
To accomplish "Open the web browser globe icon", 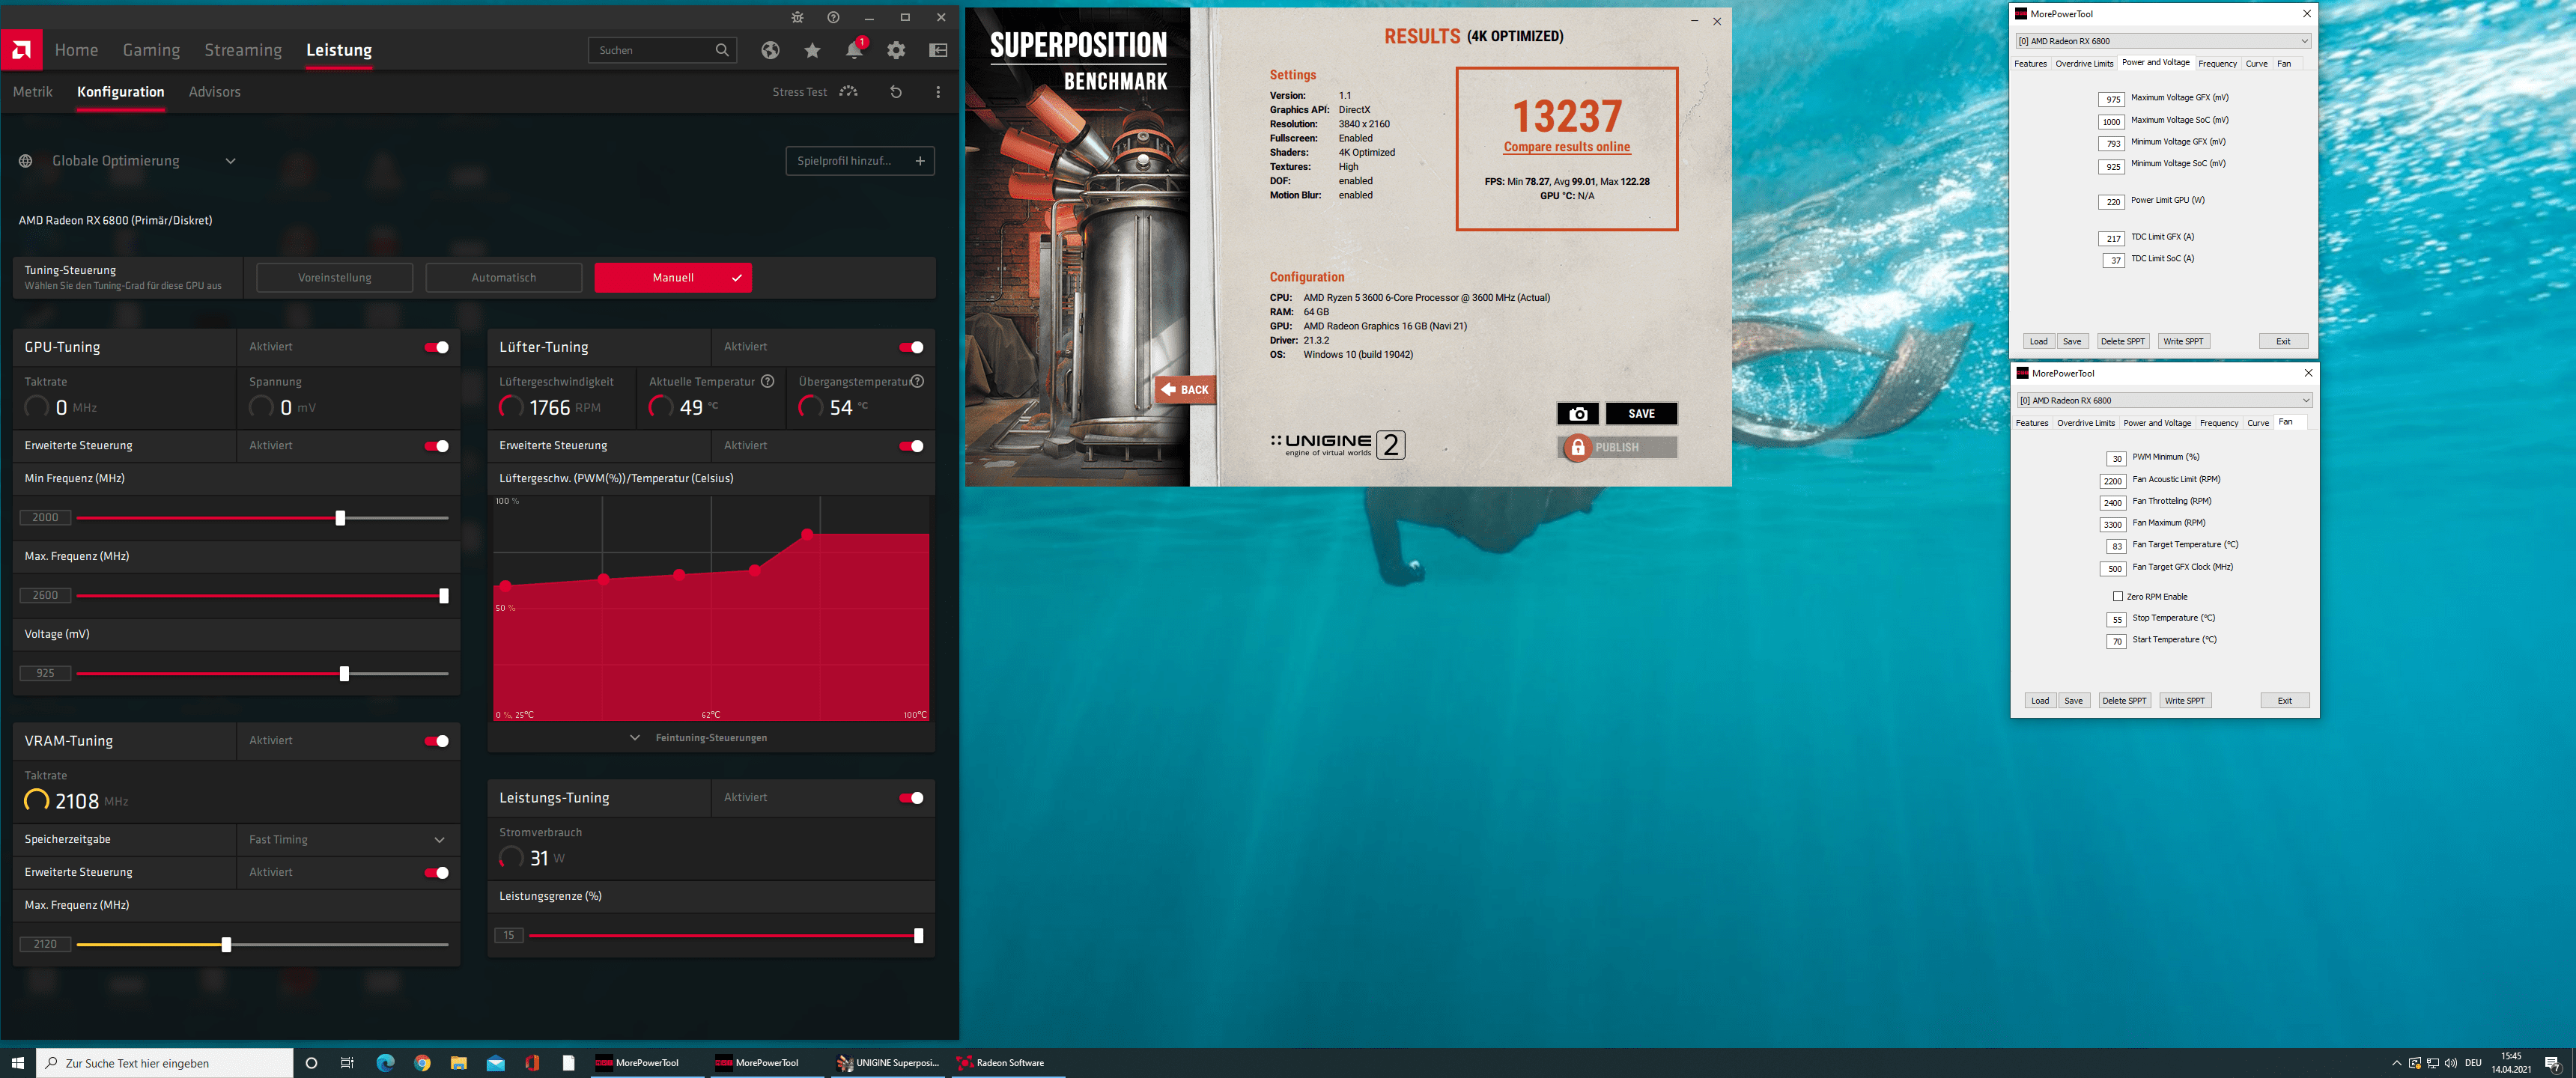I will pos(770,50).
